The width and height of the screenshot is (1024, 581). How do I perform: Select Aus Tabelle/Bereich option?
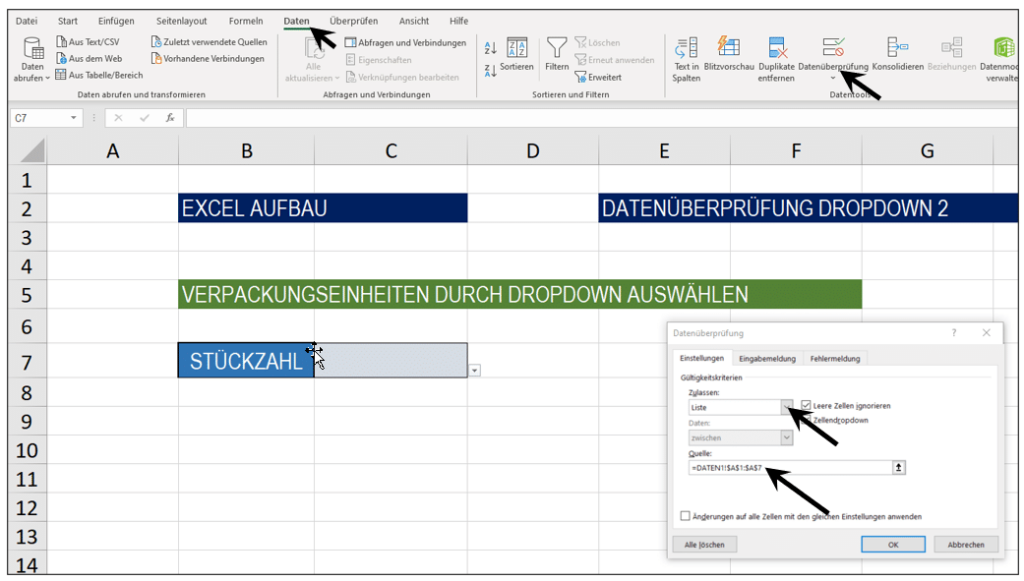pyautogui.click(x=99, y=75)
